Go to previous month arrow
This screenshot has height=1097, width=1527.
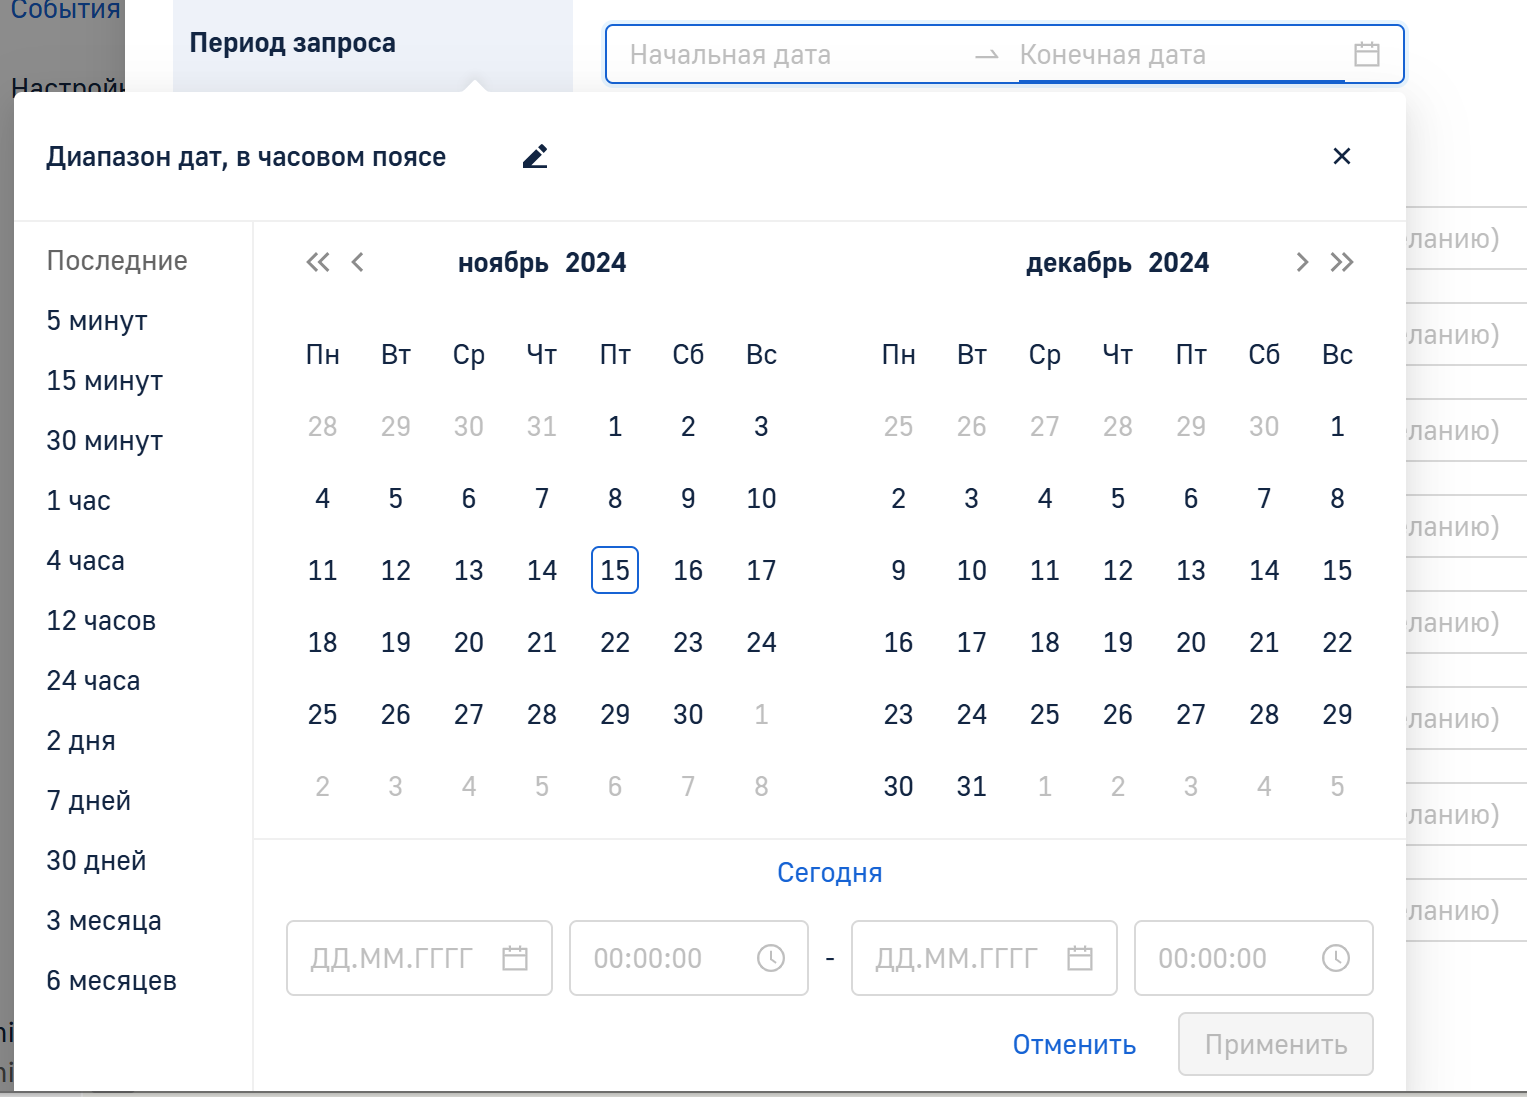[x=358, y=263]
